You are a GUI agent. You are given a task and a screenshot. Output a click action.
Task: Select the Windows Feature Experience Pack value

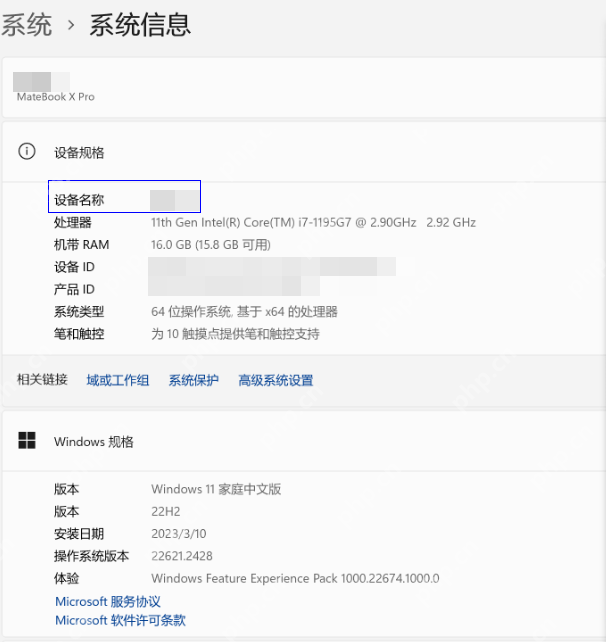(x=295, y=579)
